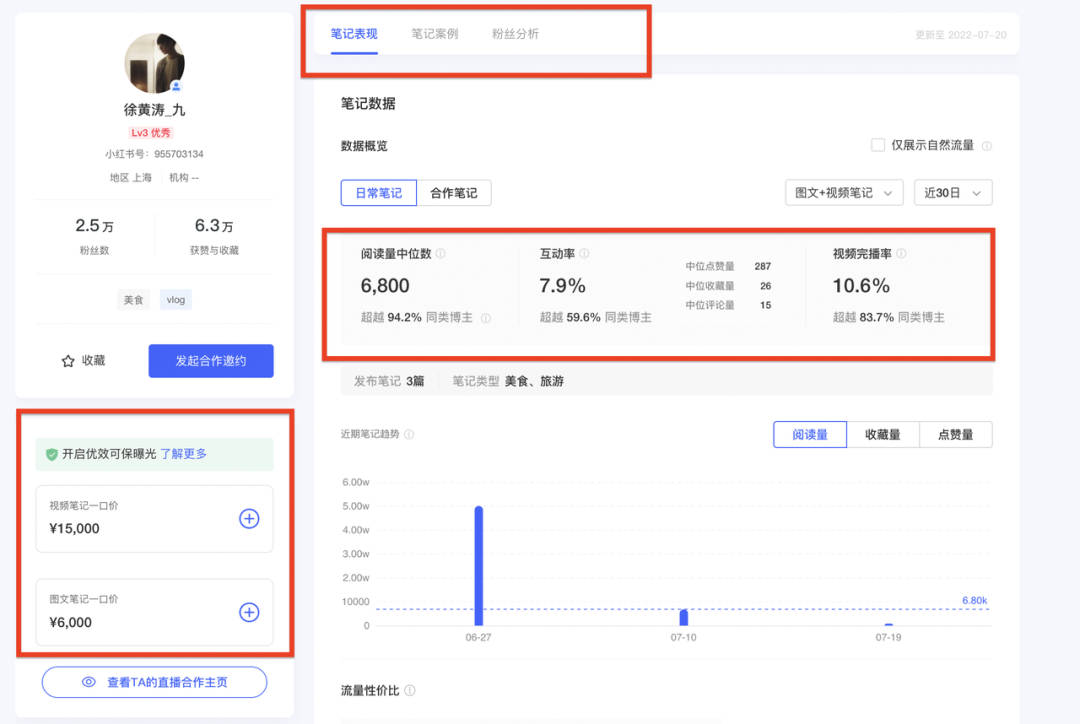Switch to the 笔记案例 tab
The width and height of the screenshot is (1080, 724).
435,34
